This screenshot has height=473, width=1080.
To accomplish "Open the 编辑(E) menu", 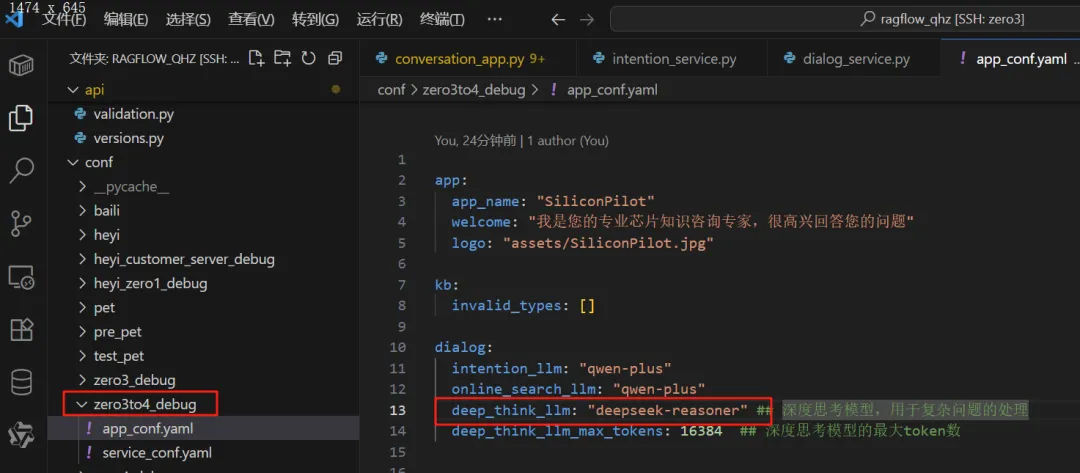I will (x=126, y=19).
